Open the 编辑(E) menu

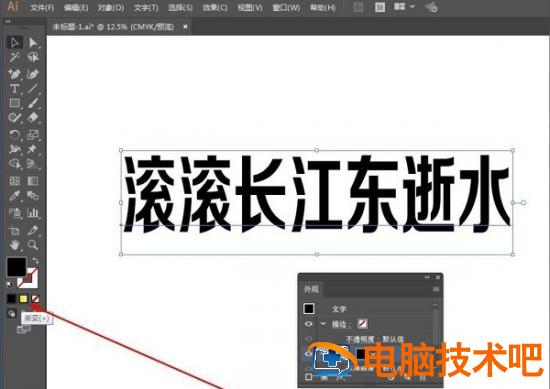coord(76,8)
